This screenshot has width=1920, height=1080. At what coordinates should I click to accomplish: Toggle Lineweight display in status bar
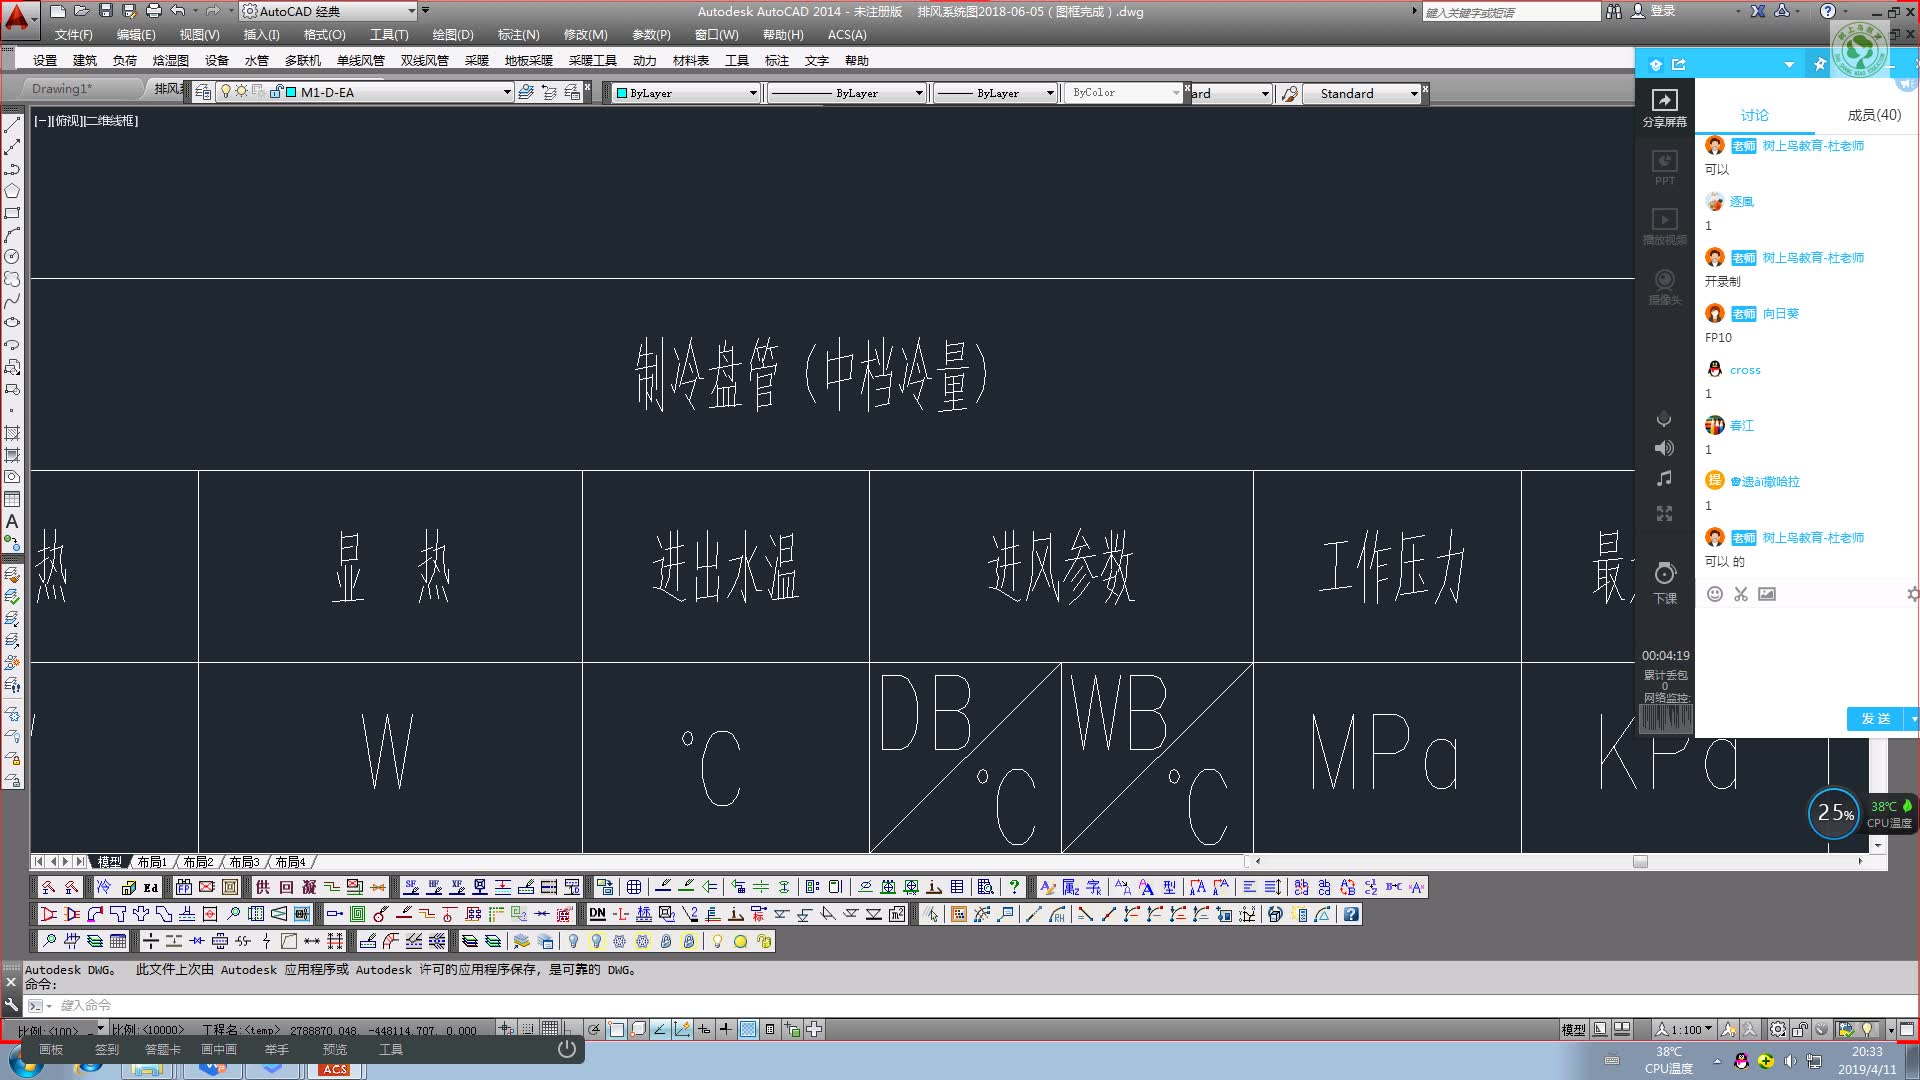[726, 1029]
